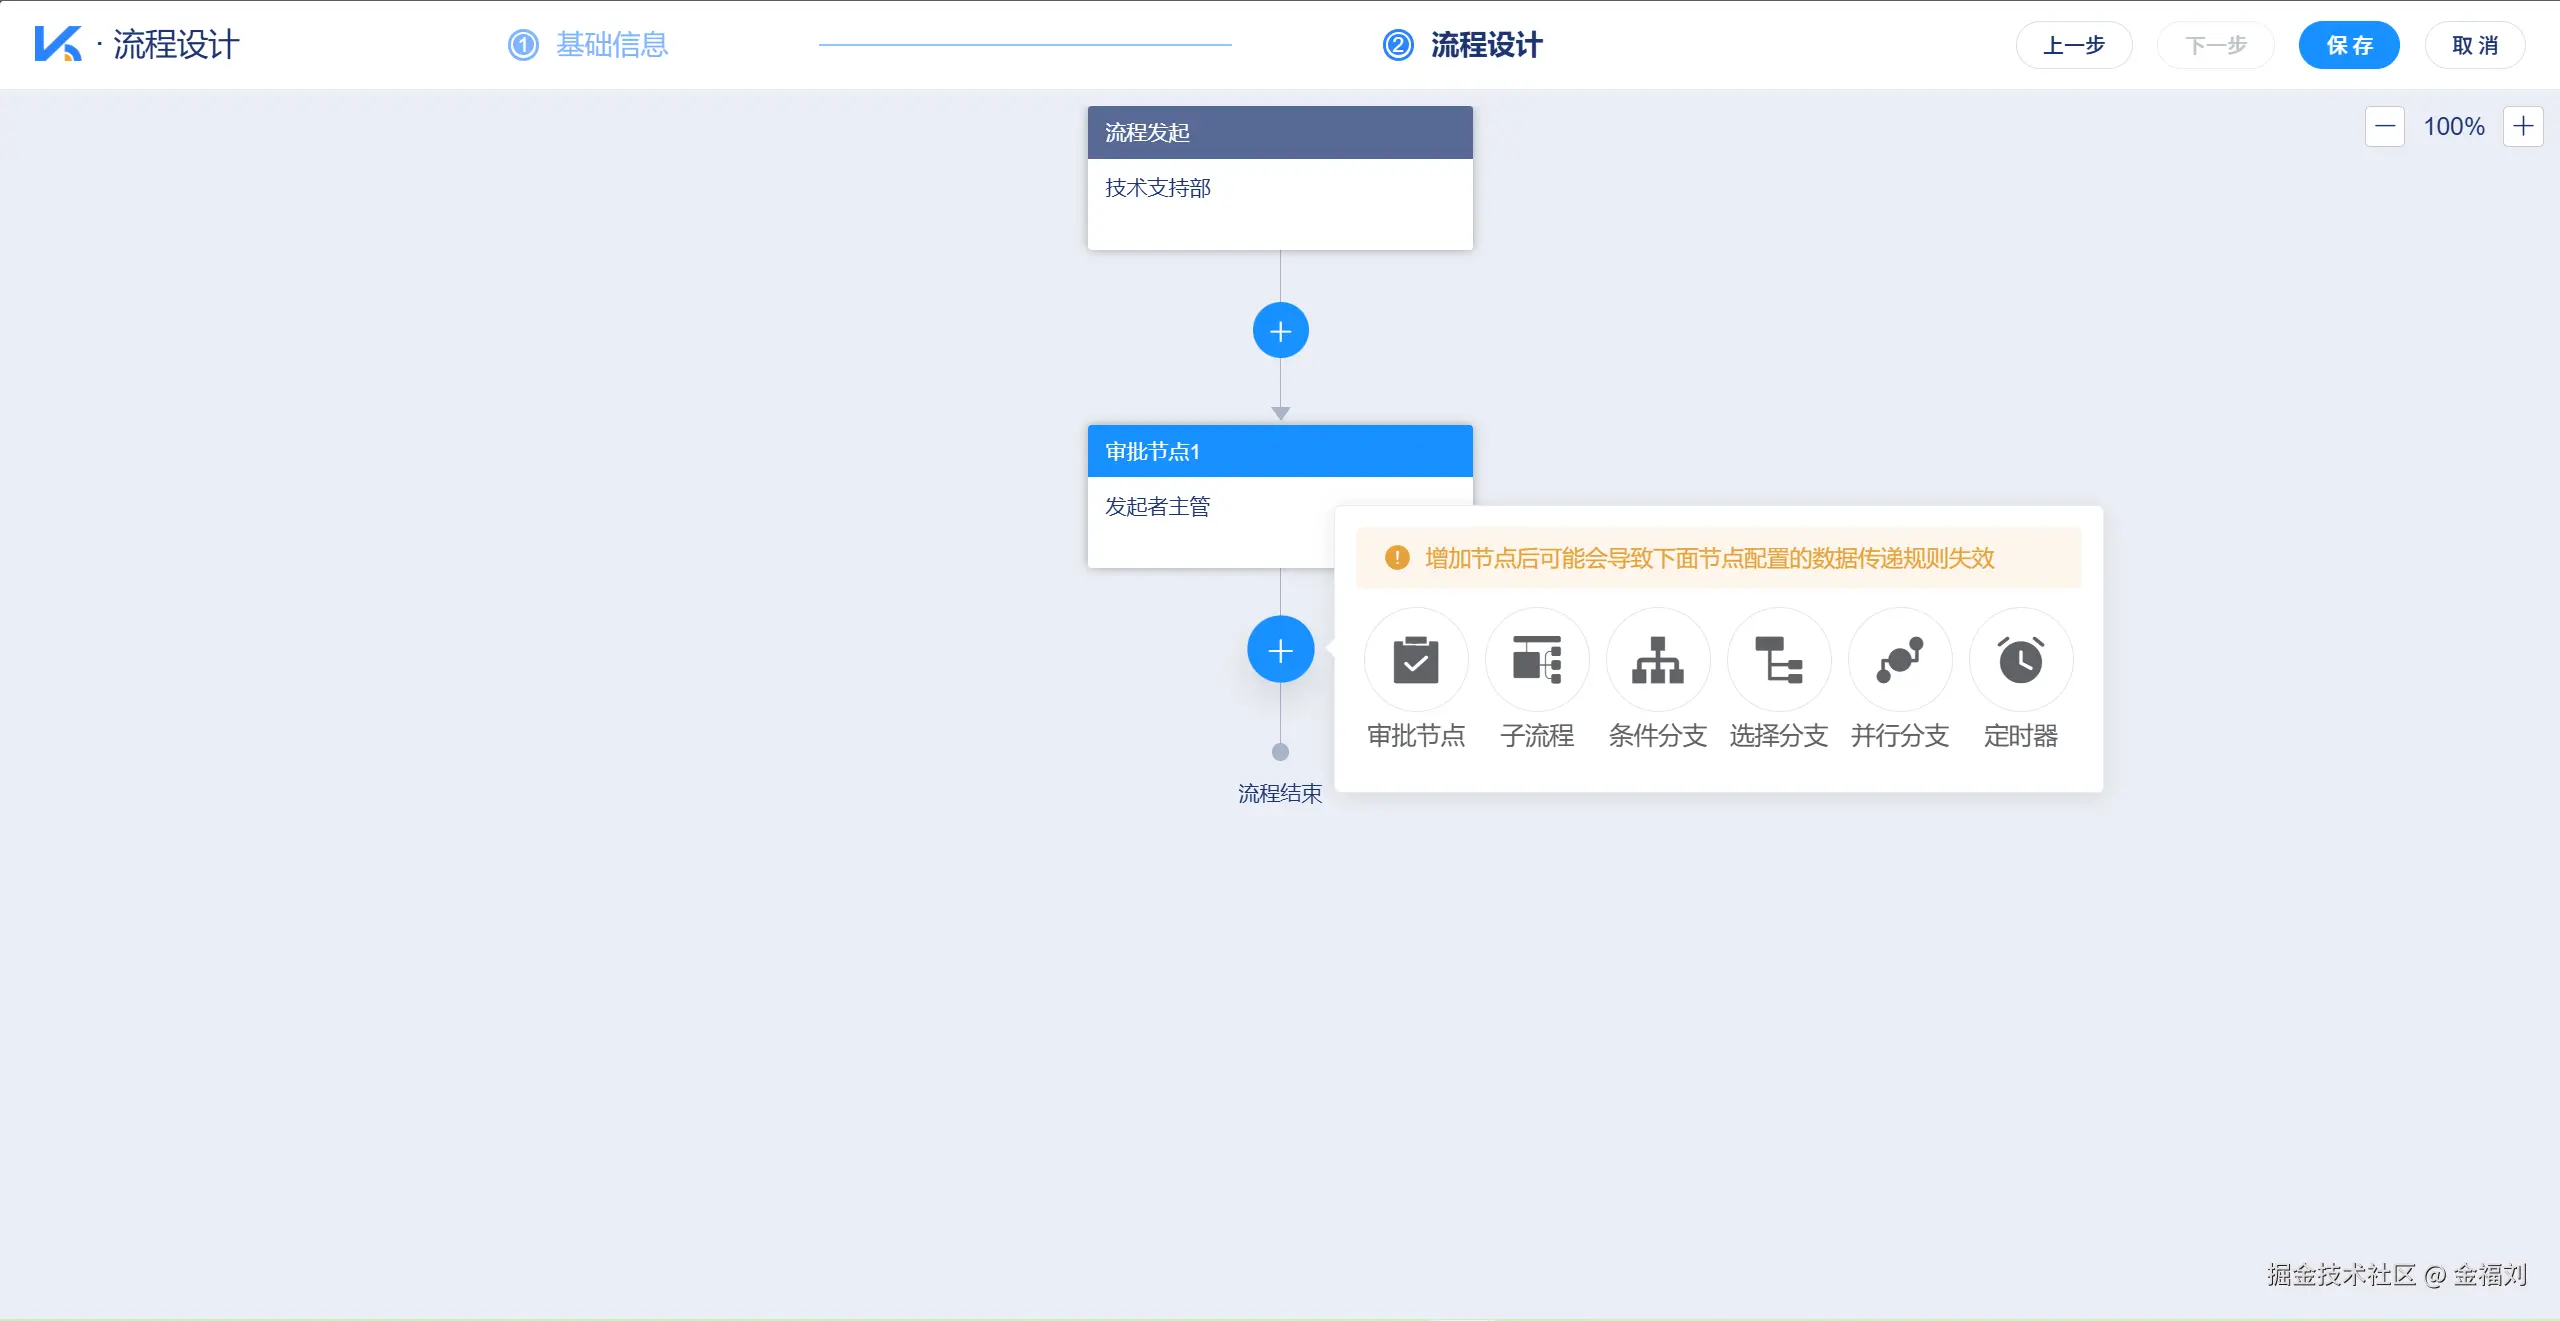Screen dimensions: 2560x1321
Task: Click the 保存 save button
Action: [2349, 45]
